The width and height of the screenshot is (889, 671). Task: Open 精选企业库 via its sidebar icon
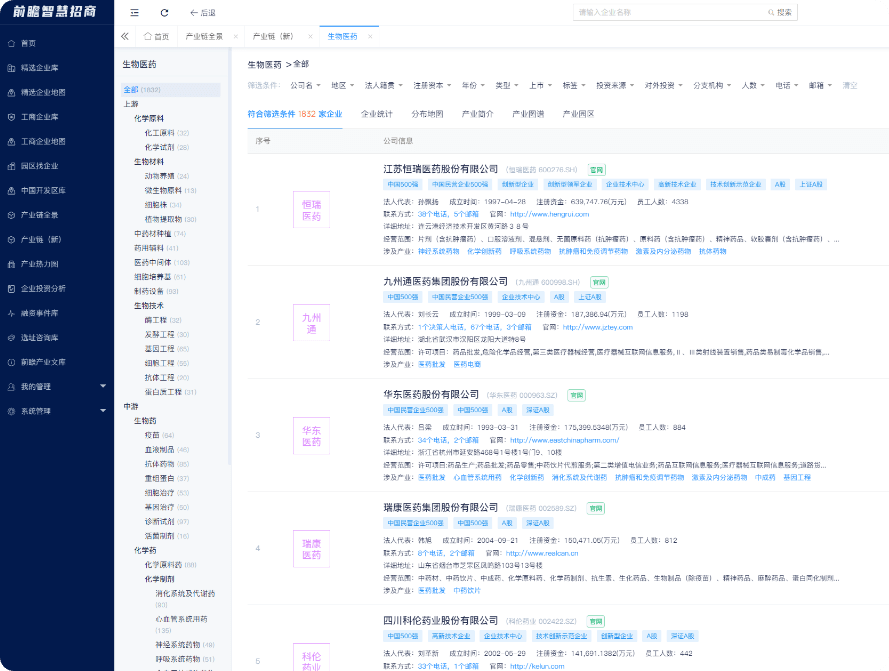[x=11, y=68]
